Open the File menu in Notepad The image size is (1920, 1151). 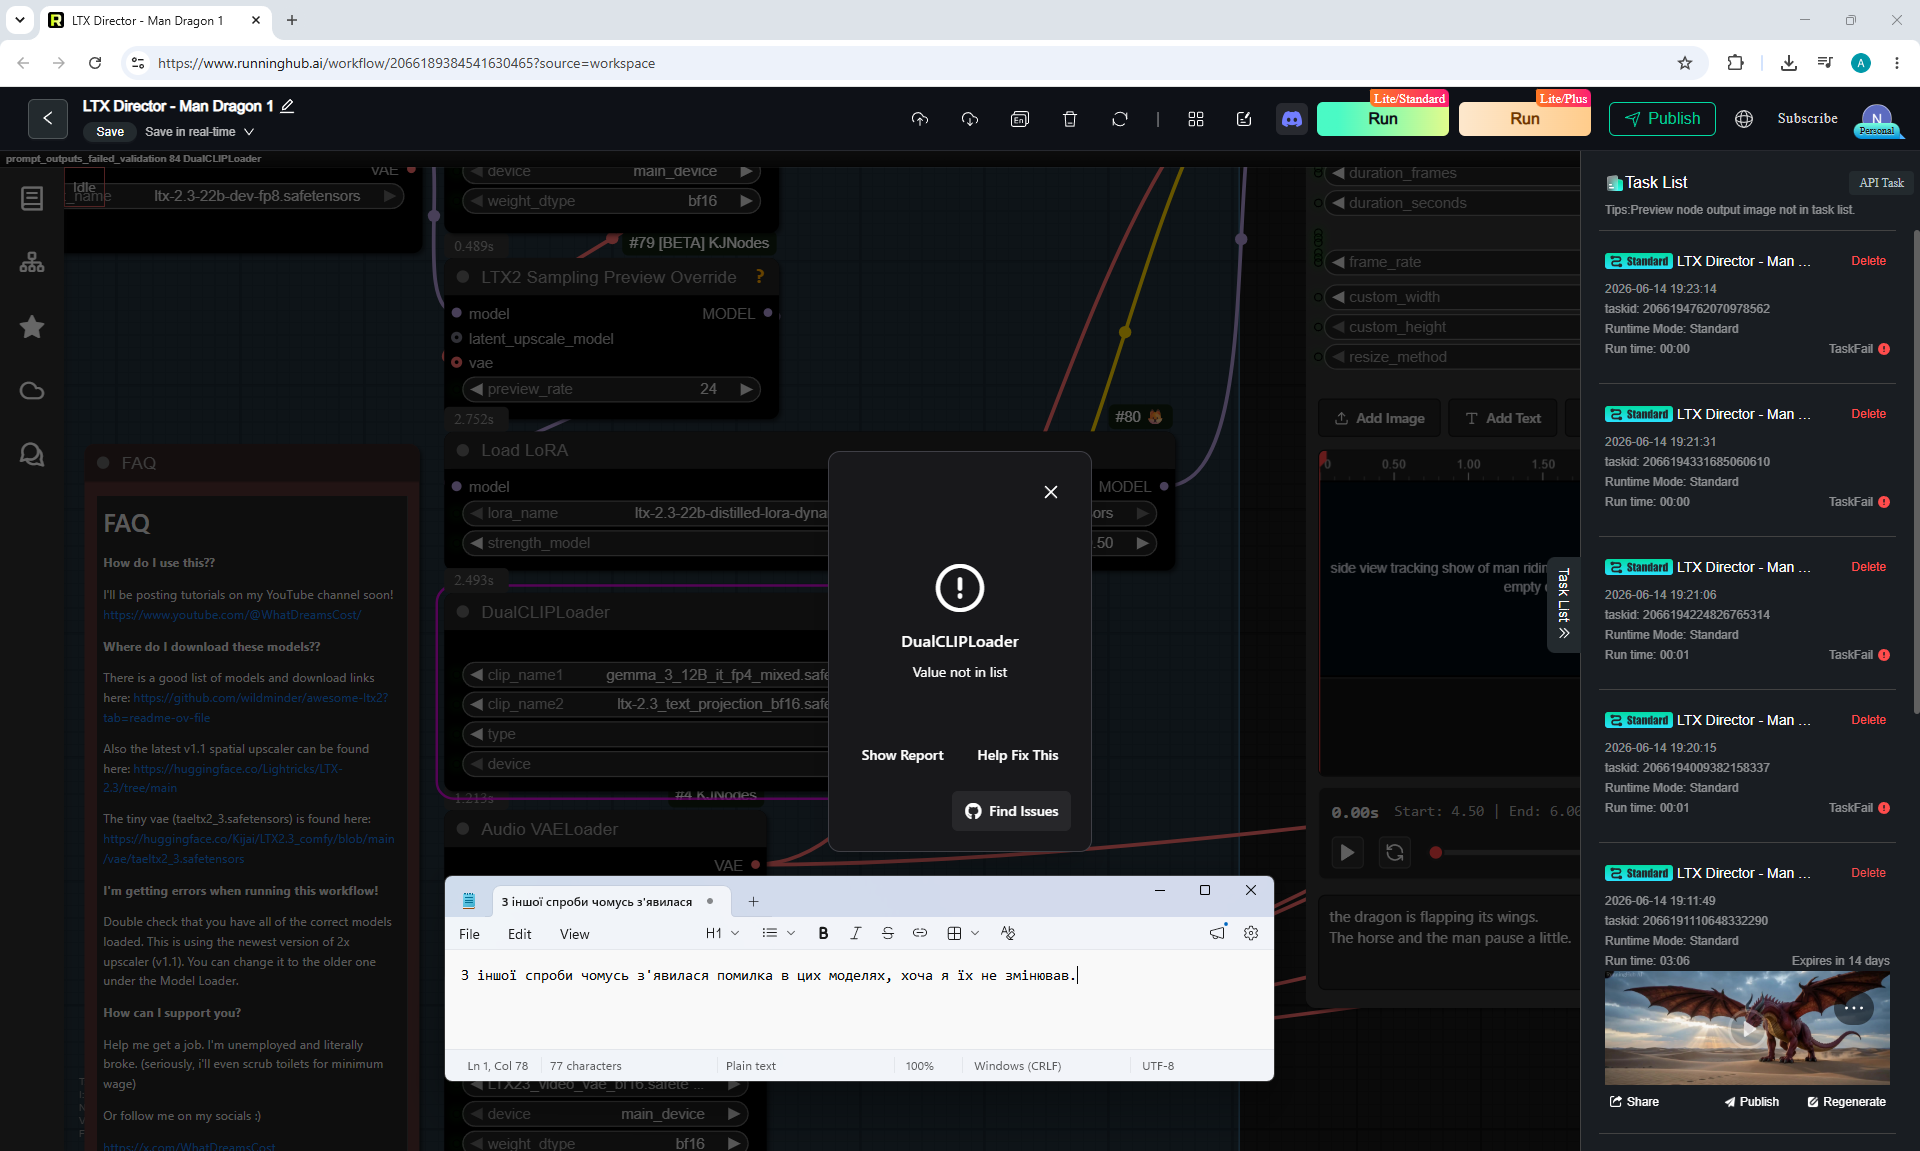tap(469, 934)
